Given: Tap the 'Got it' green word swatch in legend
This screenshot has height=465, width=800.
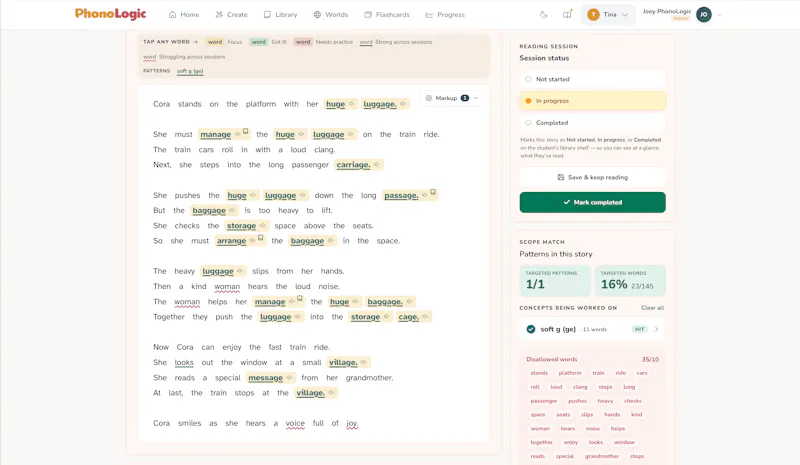Looking at the screenshot, I should click(259, 42).
